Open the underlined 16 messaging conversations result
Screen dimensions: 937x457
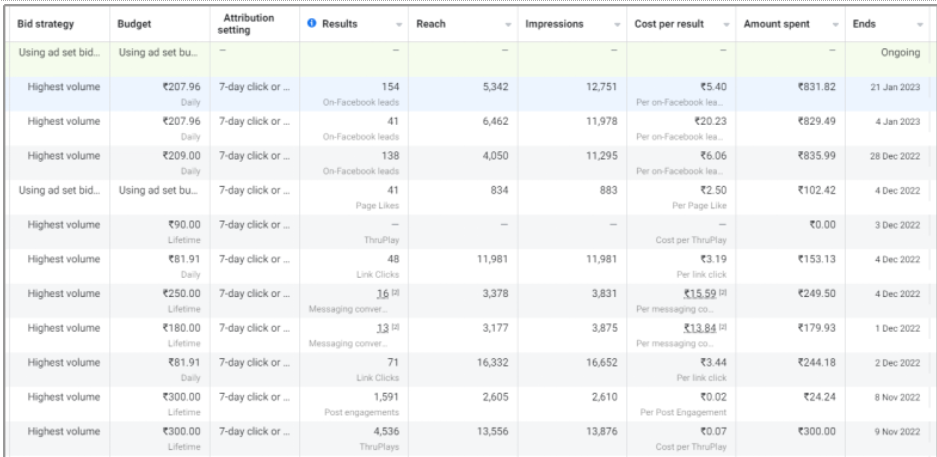pyautogui.click(x=381, y=288)
